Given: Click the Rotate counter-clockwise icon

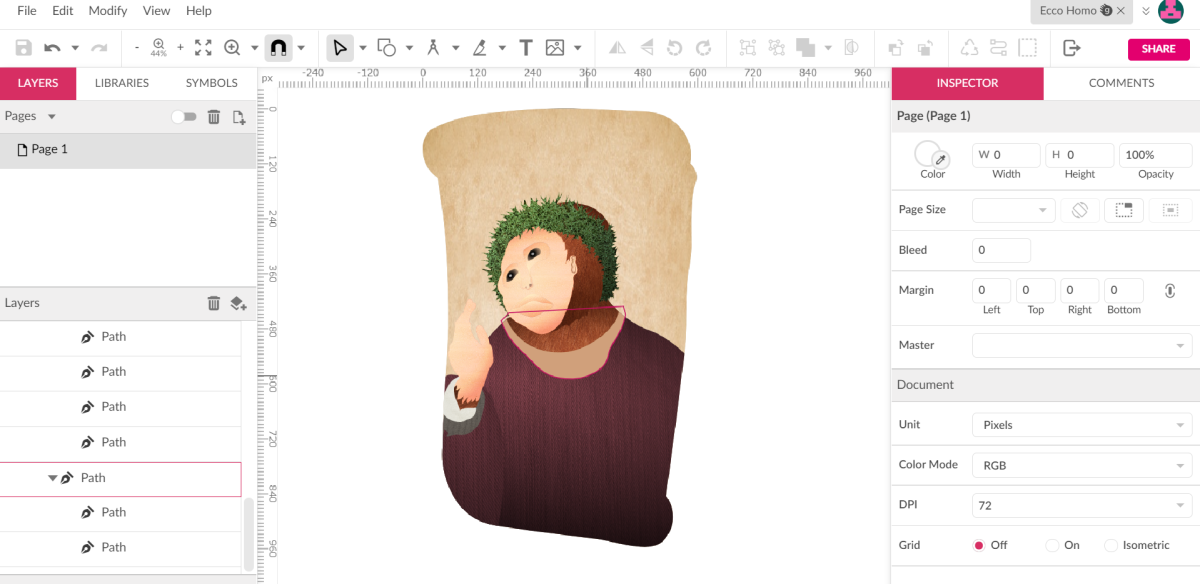Looking at the screenshot, I should [x=675, y=47].
